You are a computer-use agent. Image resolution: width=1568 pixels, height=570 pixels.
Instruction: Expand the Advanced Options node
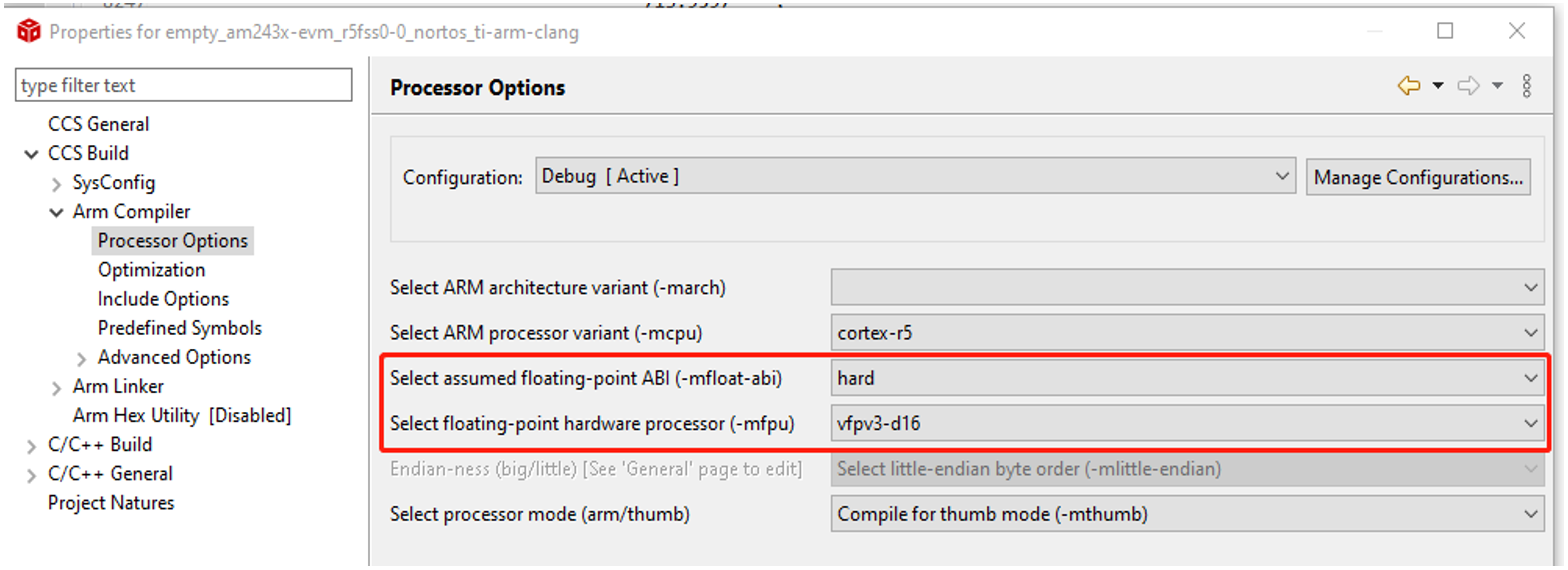(82, 358)
